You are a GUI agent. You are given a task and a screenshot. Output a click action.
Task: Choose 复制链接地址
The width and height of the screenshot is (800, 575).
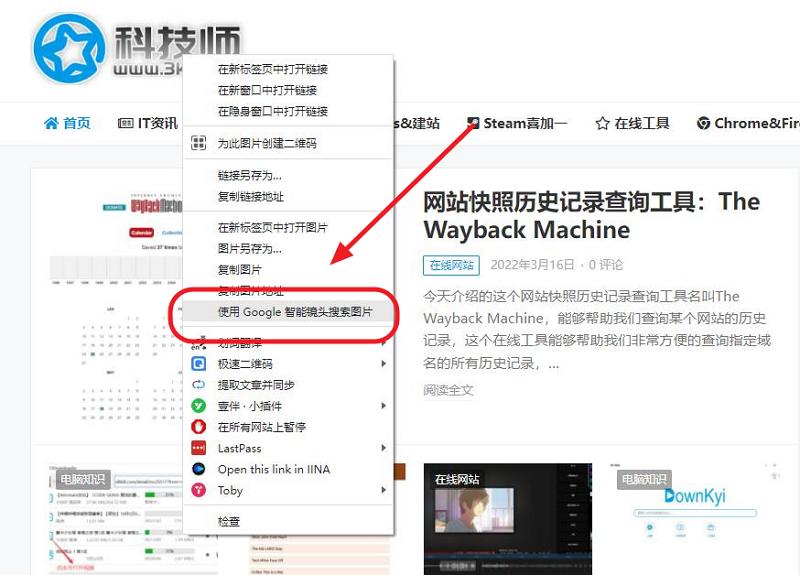tap(288, 196)
